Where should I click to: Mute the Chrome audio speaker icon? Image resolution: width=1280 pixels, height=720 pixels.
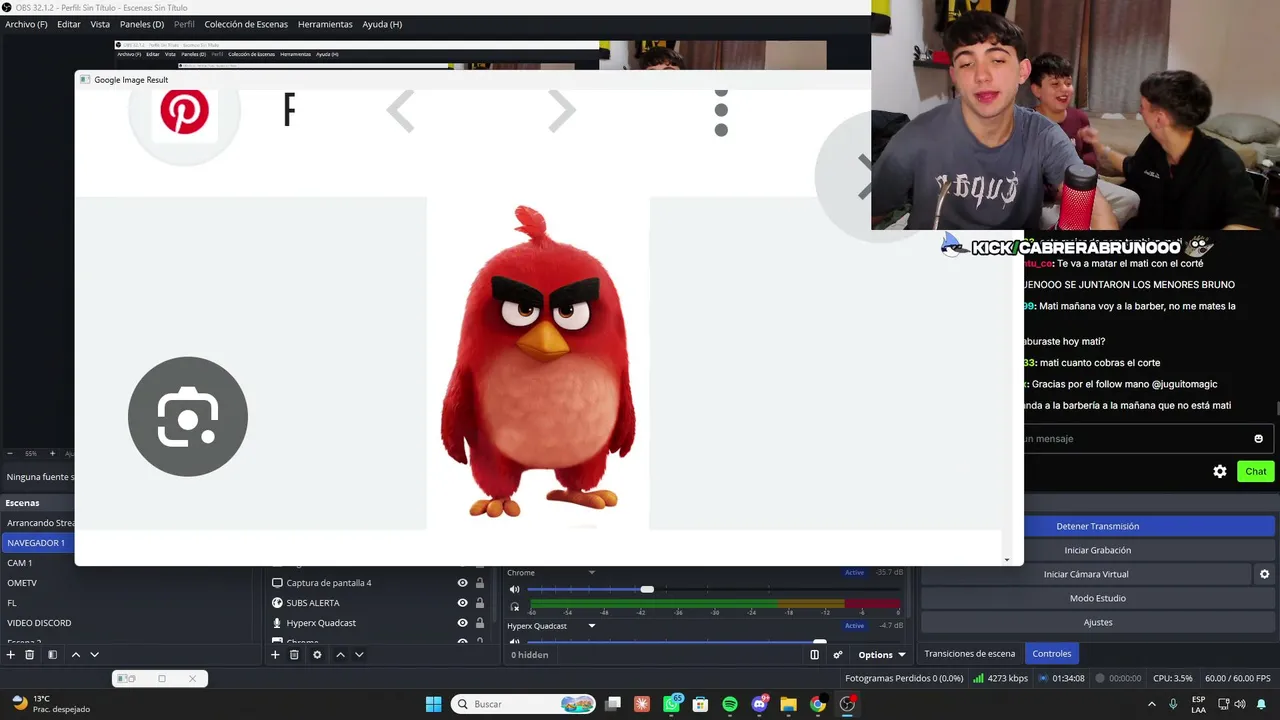click(515, 589)
